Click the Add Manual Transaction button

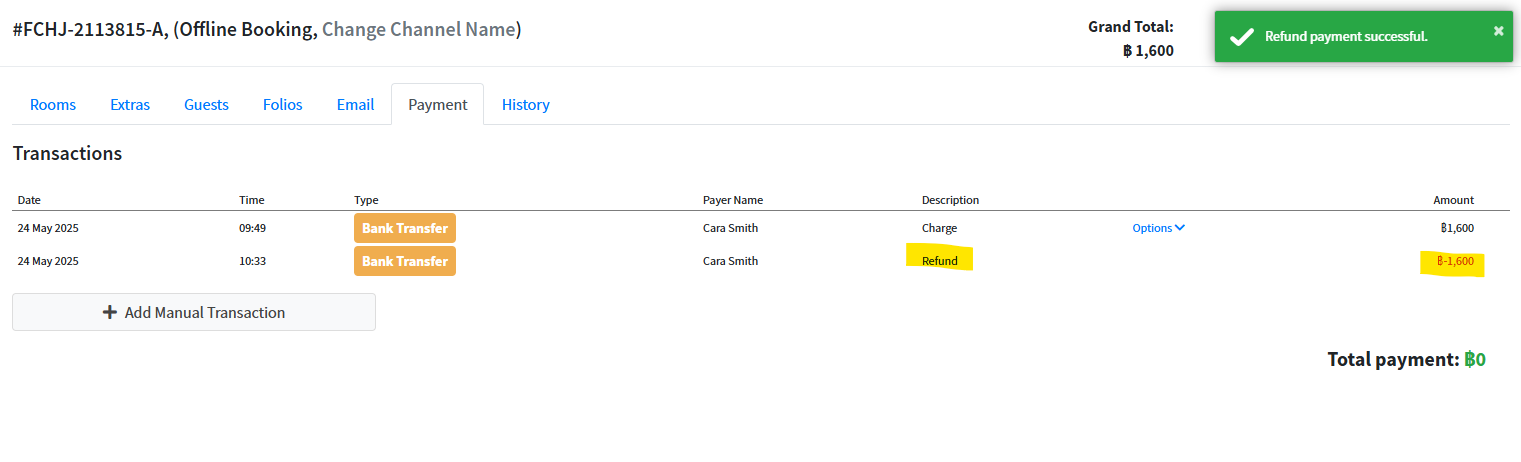click(194, 312)
